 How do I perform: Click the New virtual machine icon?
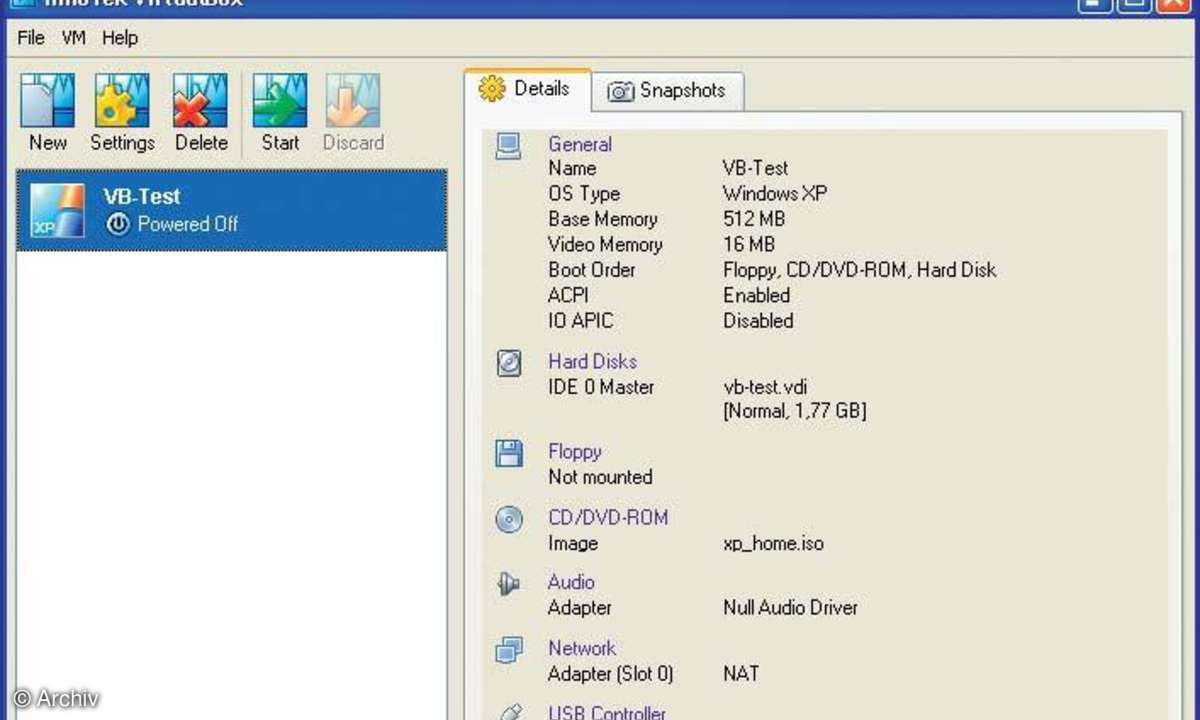[x=48, y=100]
